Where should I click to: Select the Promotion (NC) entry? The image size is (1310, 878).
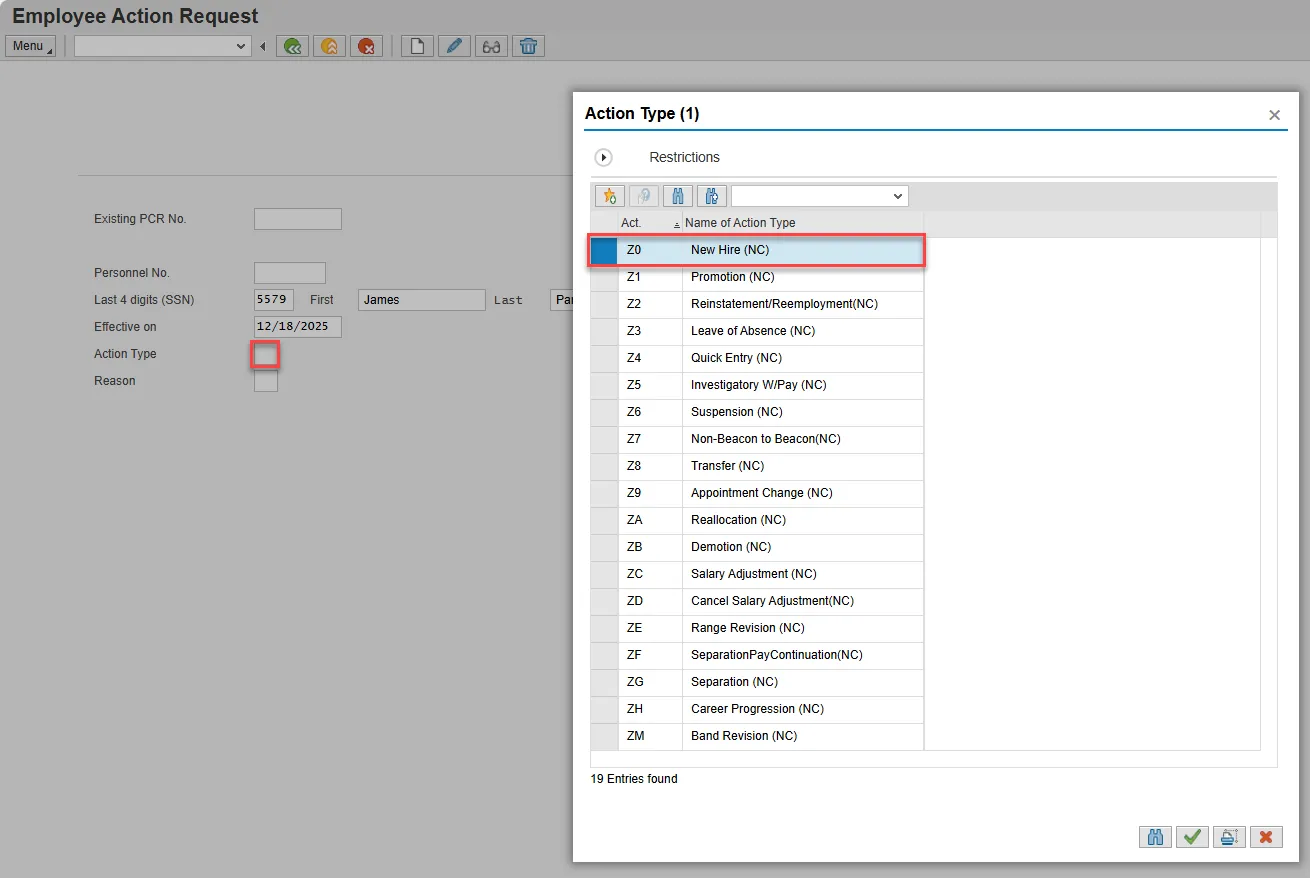click(x=732, y=277)
